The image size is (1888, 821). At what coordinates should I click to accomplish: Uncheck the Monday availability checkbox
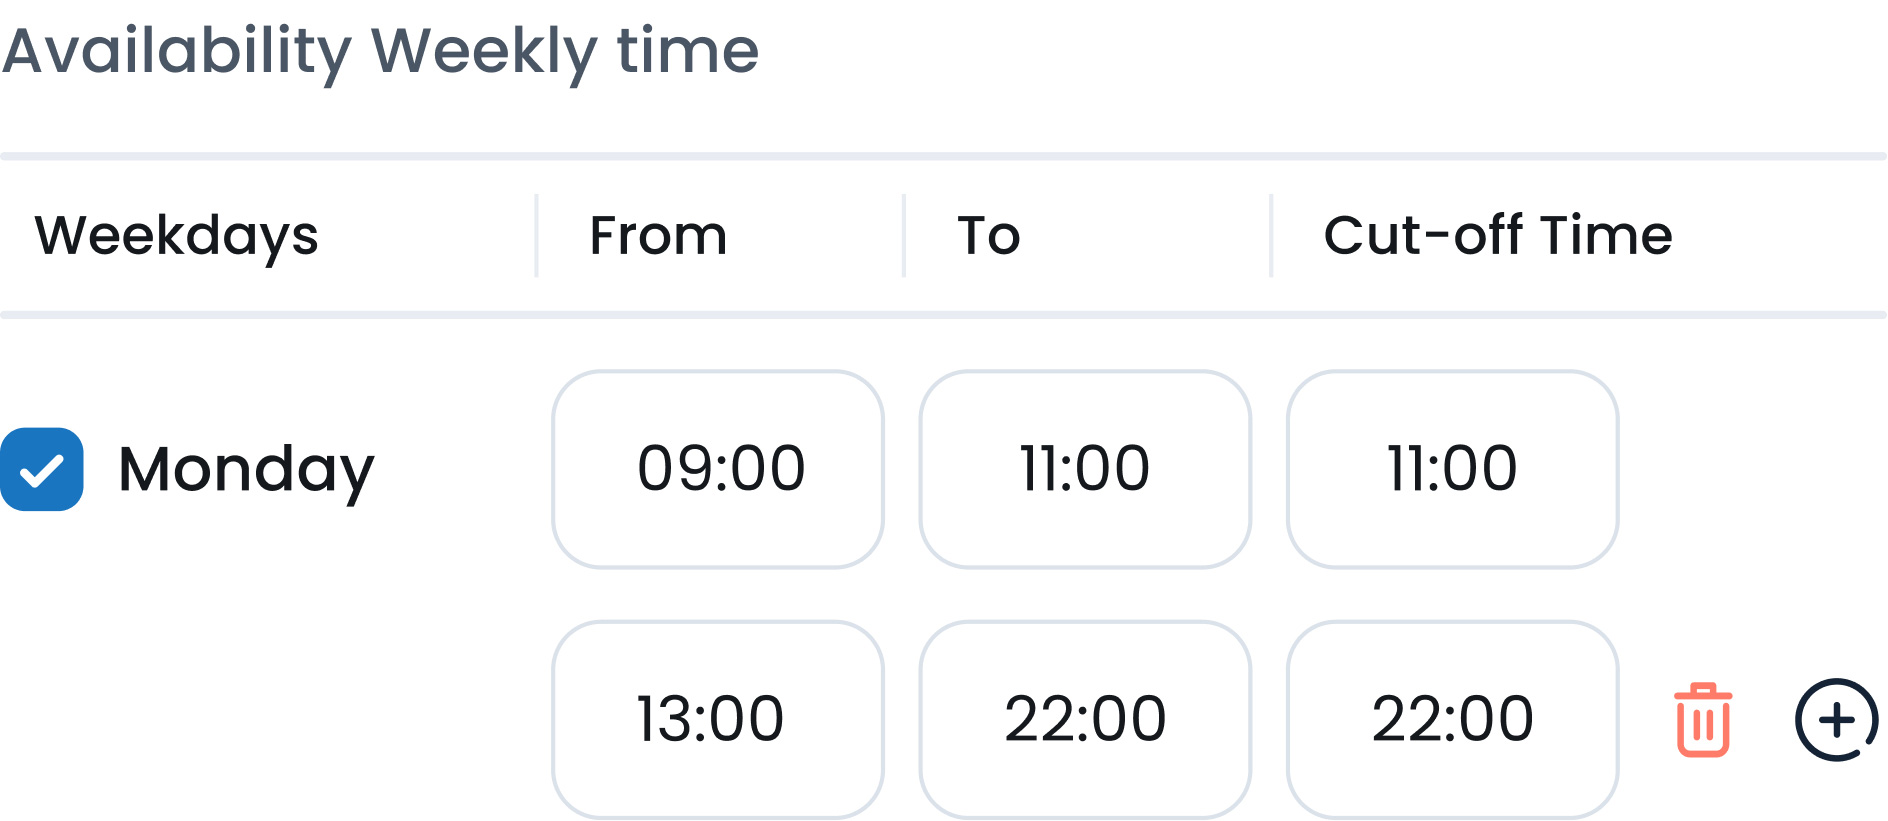point(42,467)
